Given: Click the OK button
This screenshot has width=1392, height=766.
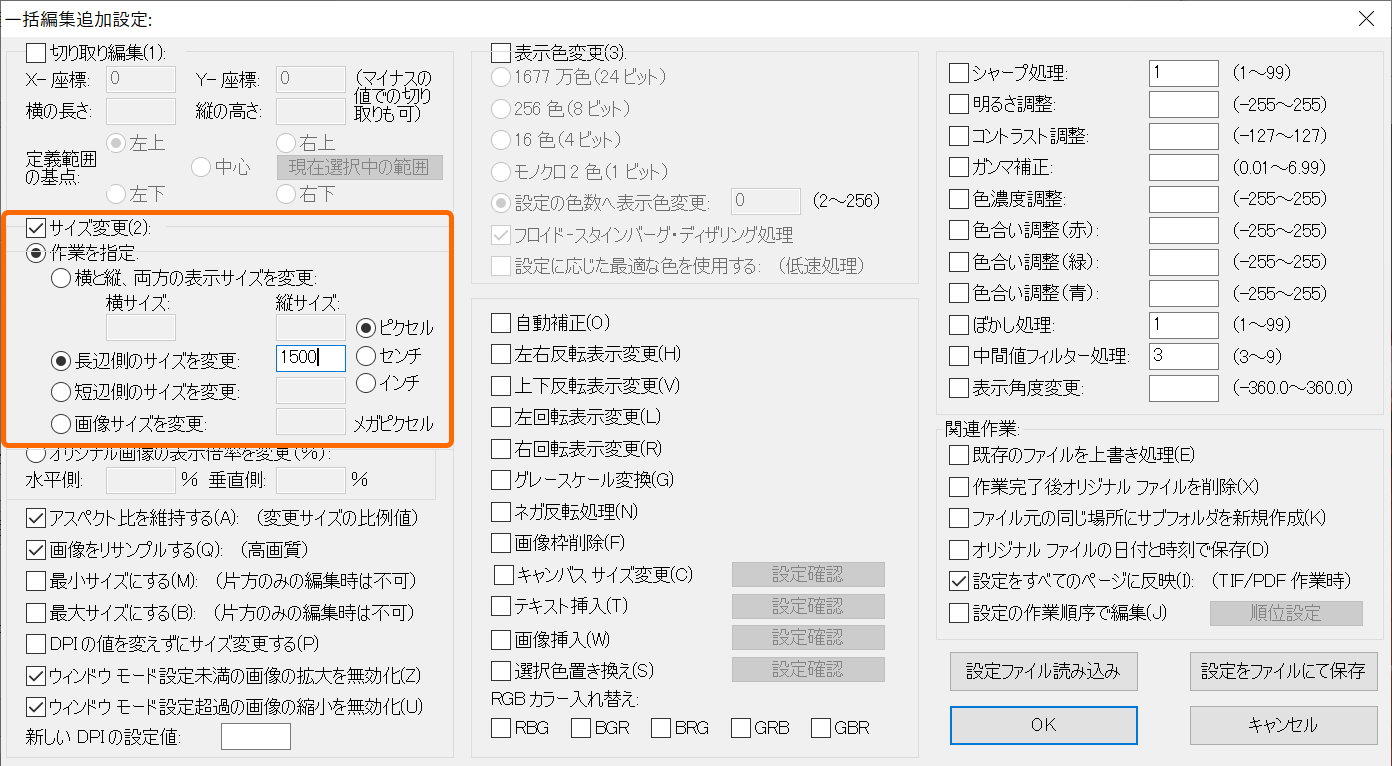Looking at the screenshot, I should pyautogui.click(x=1043, y=725).
